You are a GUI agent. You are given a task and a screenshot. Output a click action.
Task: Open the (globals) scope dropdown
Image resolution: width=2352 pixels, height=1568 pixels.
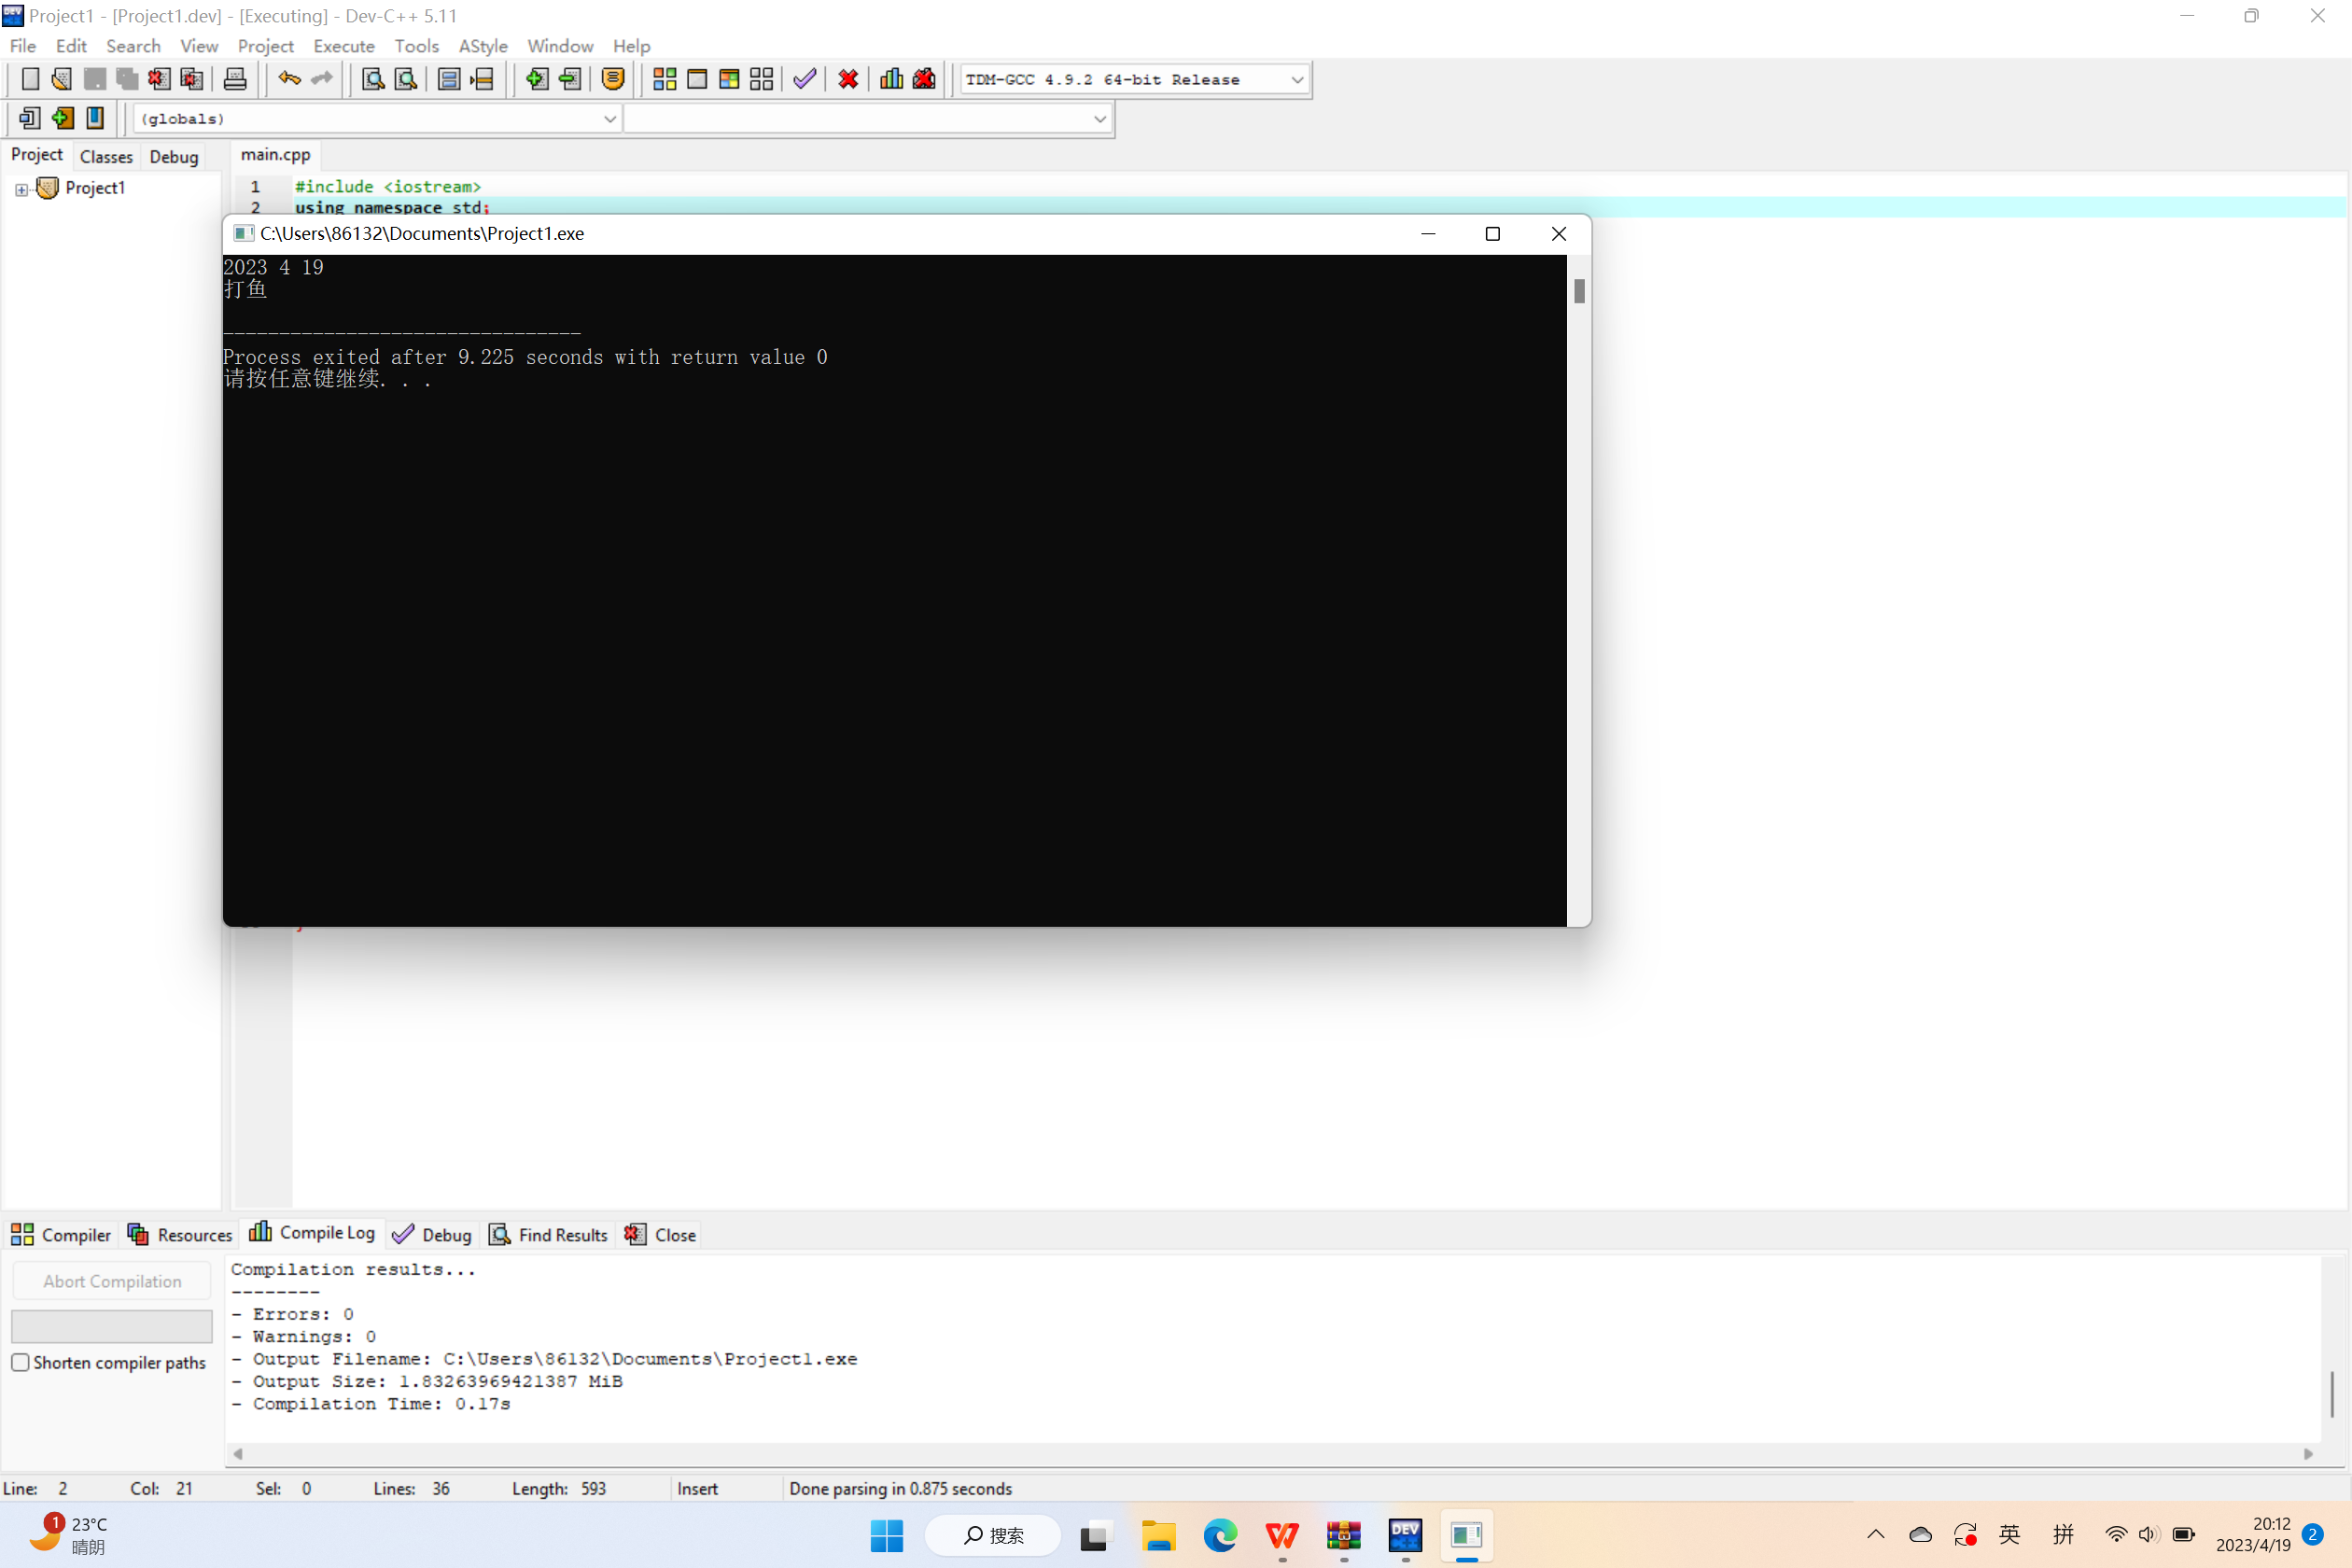click(x=609, y=119)
